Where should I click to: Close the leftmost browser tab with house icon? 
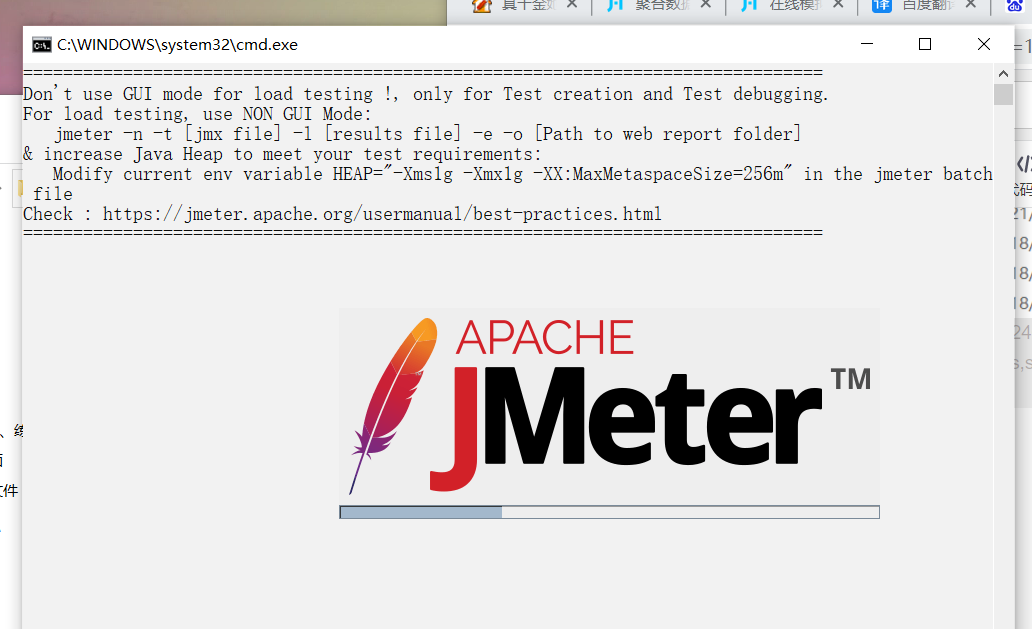coord(572,5)
